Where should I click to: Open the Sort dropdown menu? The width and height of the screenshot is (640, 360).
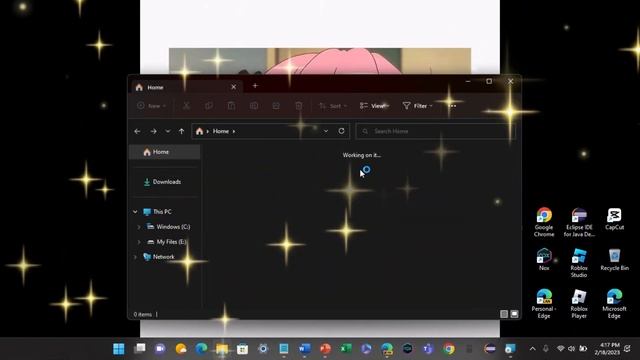[333, 106]
